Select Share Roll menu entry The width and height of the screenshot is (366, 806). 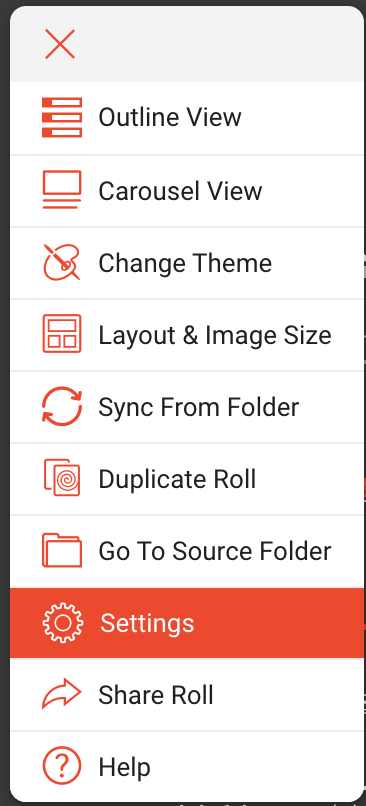pyautogui.click(x=187, y=694)
